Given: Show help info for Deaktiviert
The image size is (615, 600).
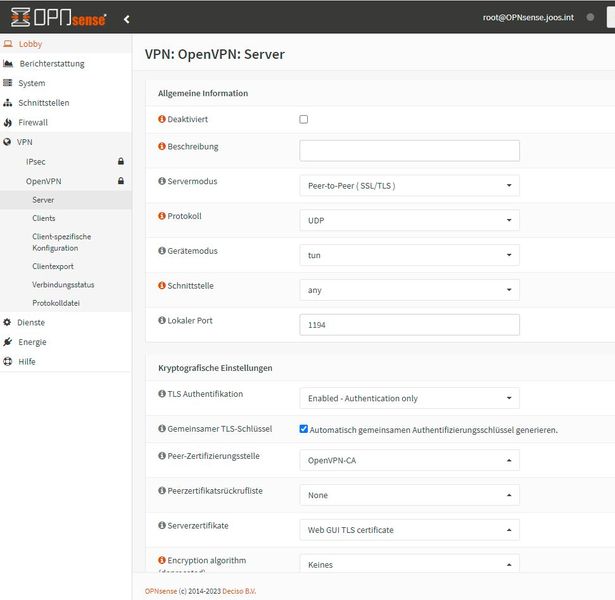Looking at the screenshot, I should tap(162, 119).
